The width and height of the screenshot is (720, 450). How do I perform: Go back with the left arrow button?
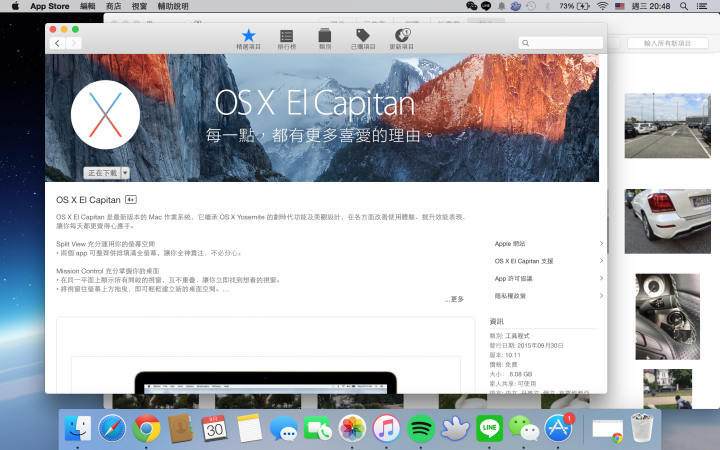(x=57, y=43)
